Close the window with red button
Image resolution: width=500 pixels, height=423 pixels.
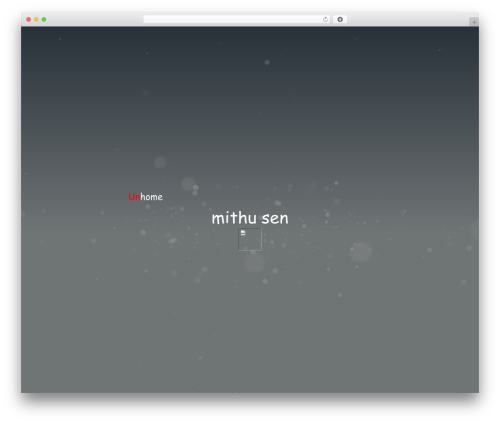click(29, 20)
